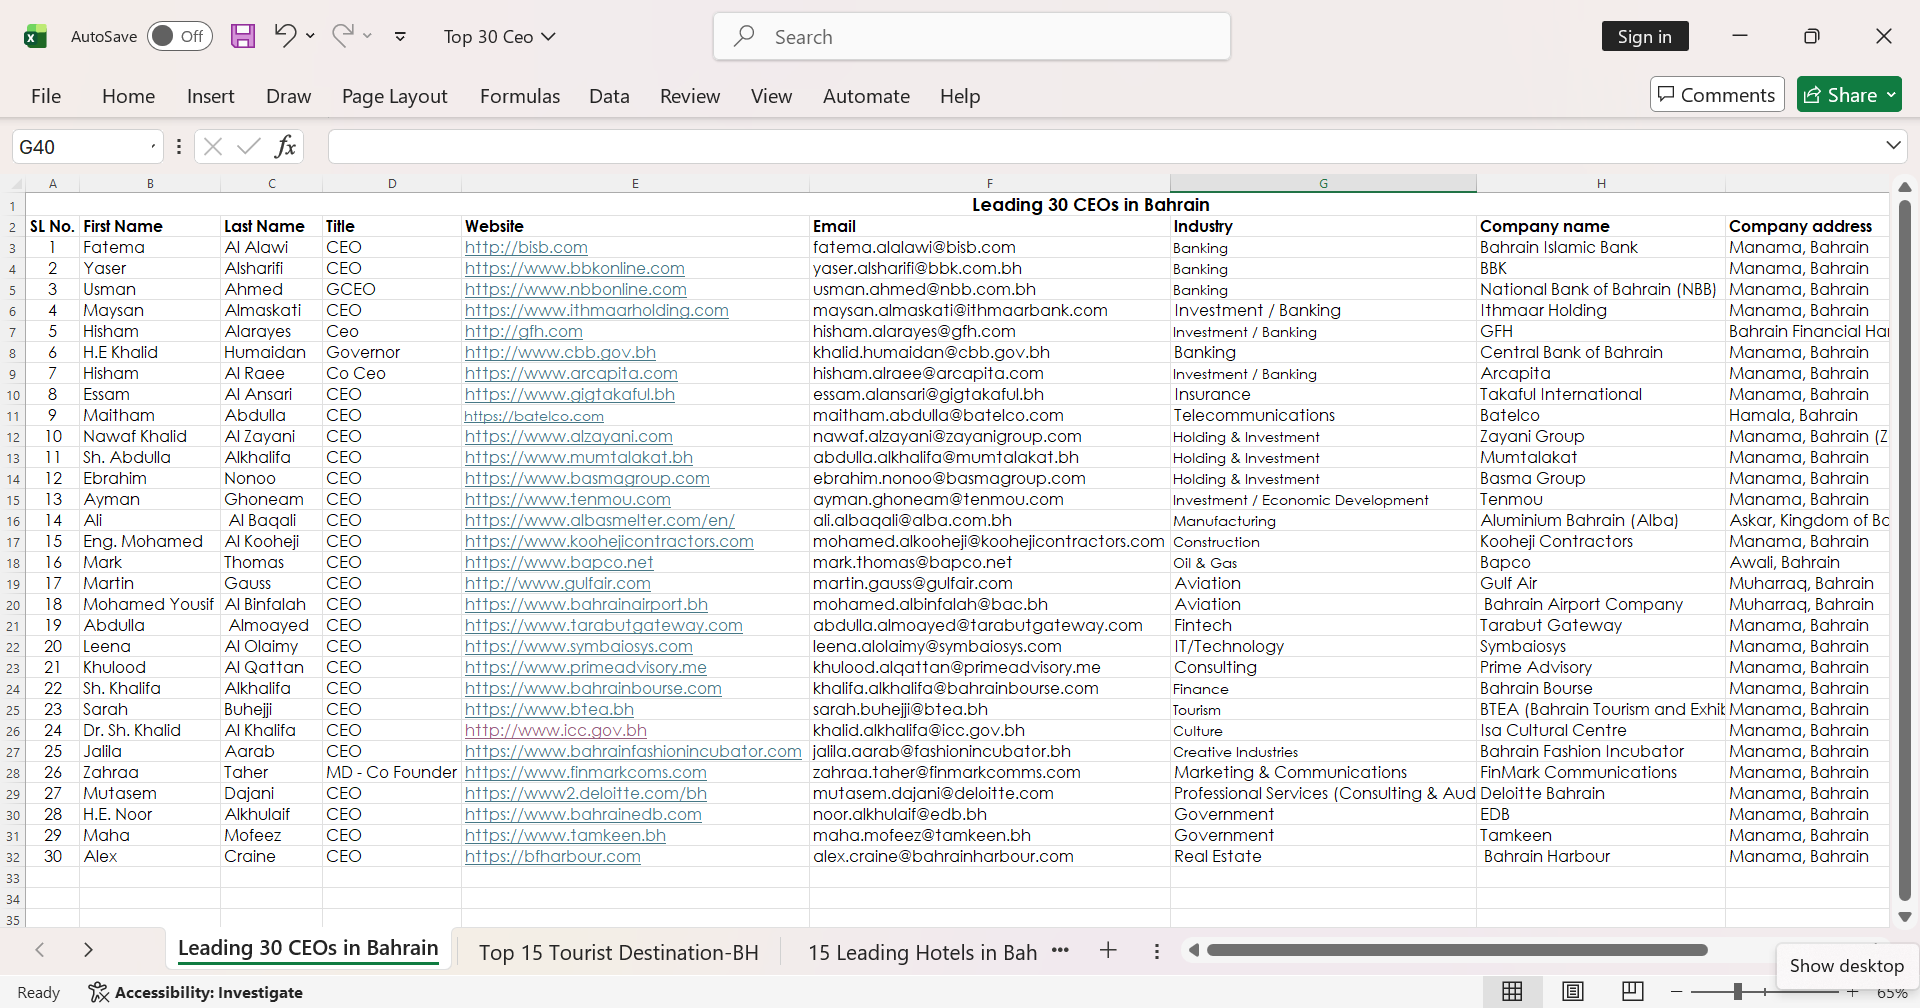Go to the Page Layout tab
1920x1008 pixels.
[394, 96]
